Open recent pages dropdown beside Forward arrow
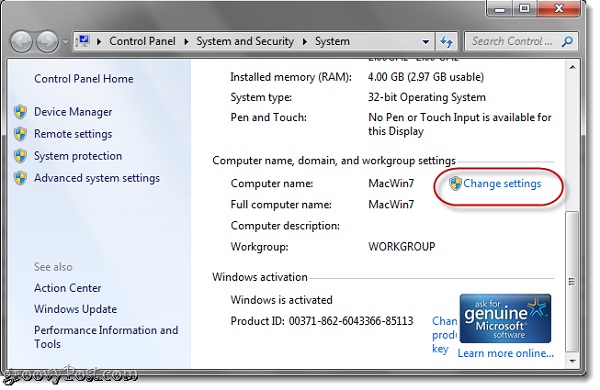Screen dimensions: 600x390 coord(65,42)
